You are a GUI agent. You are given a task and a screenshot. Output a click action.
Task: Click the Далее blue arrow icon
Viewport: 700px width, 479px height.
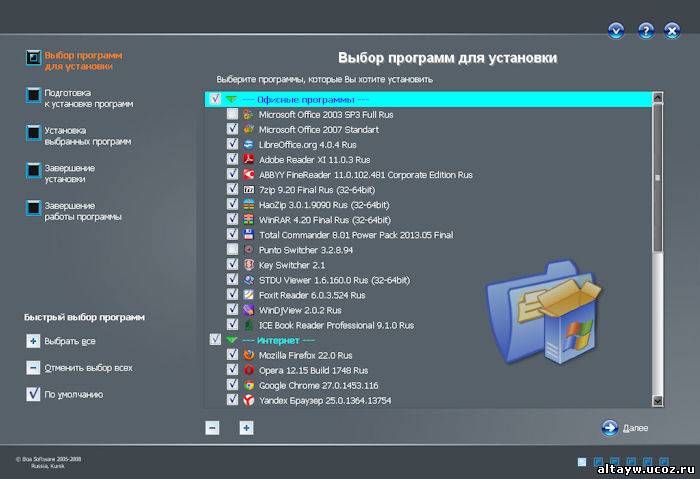click(610, 428)
